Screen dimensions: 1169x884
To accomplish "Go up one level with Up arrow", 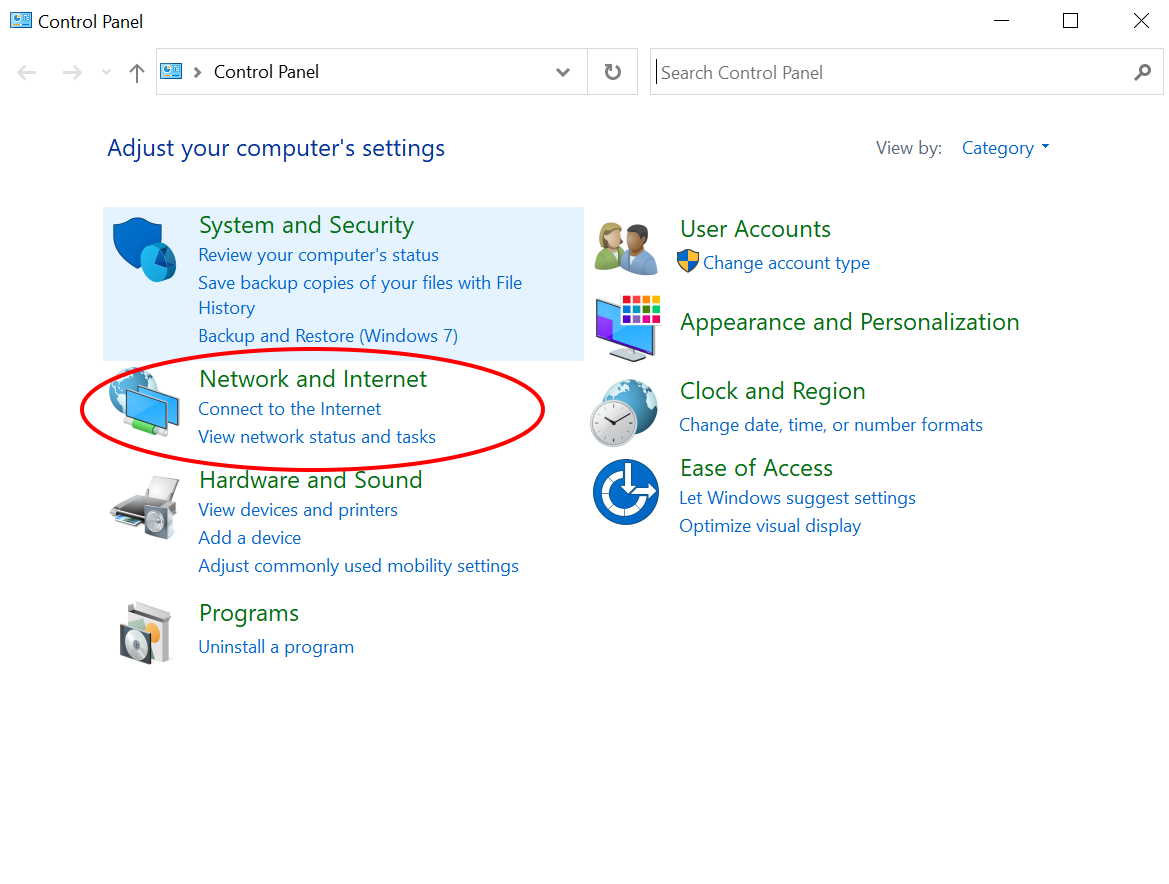I will [x=137, y=73].
